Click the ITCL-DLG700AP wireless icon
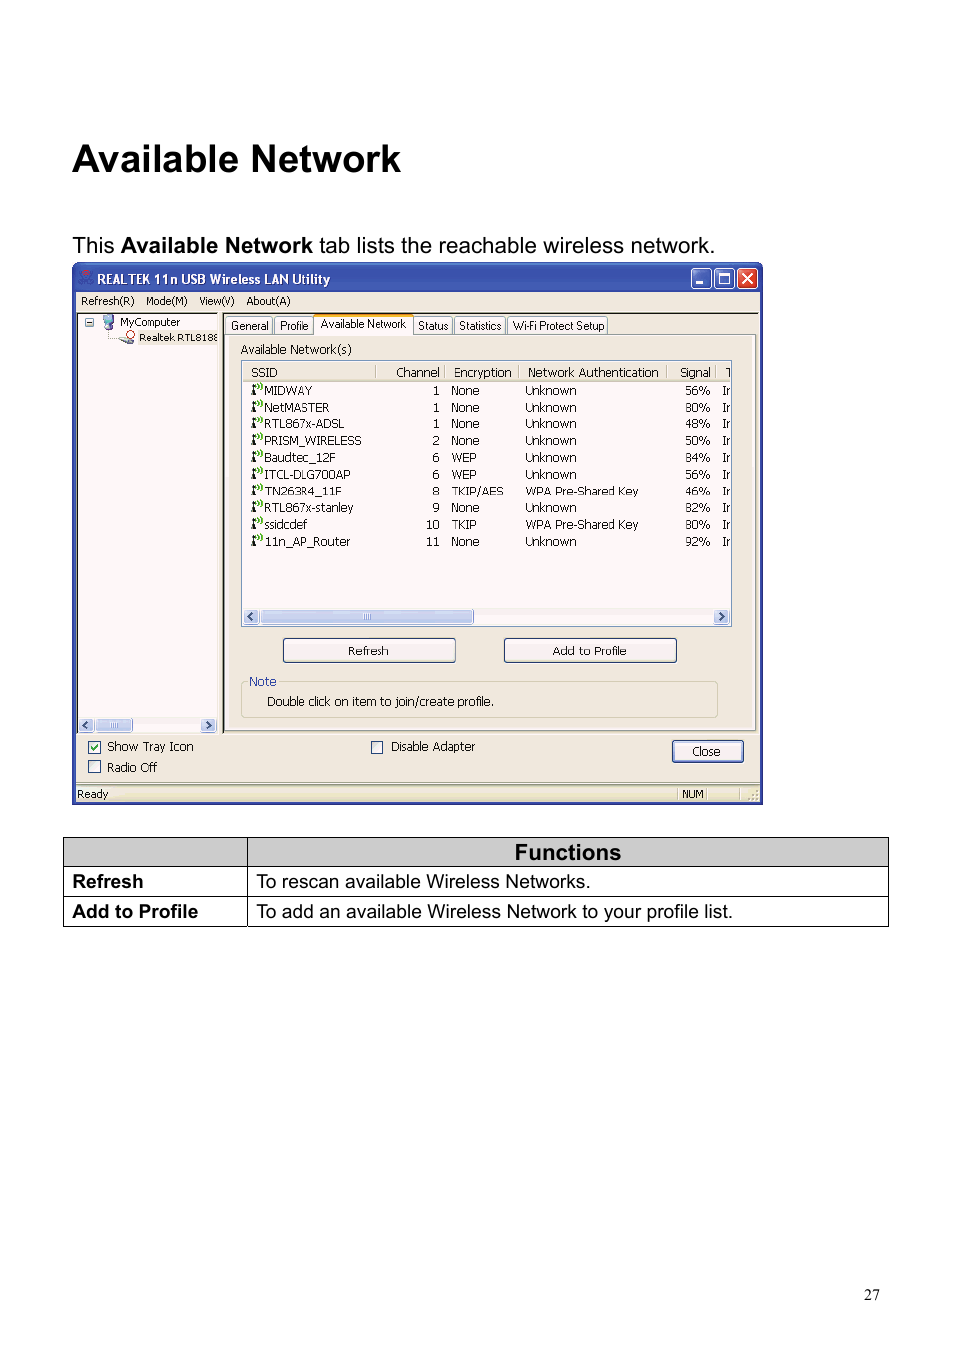Image resolution: width=954 pixels, height=1350 pixels. (257, 474)
